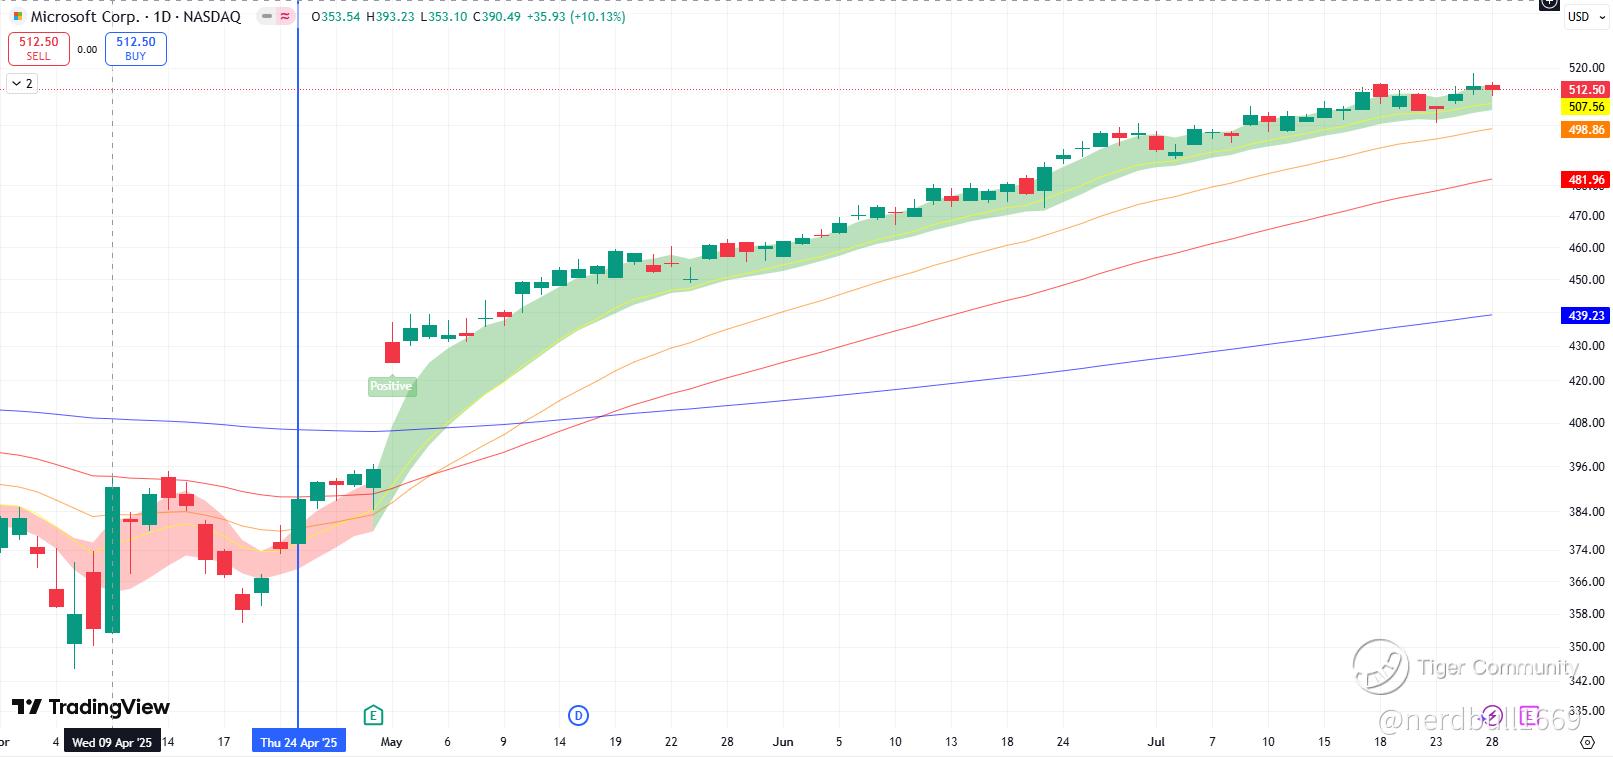The height and width of the screenshot is (757, 1613).
Task: Click the Microsoft logo beside the symbol name
Action: tap(17, 17)
